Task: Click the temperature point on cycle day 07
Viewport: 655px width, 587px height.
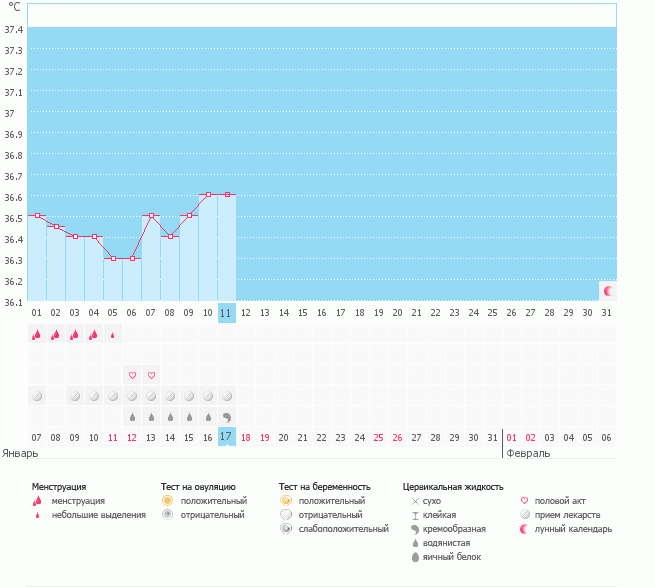Action: point(151,215)
